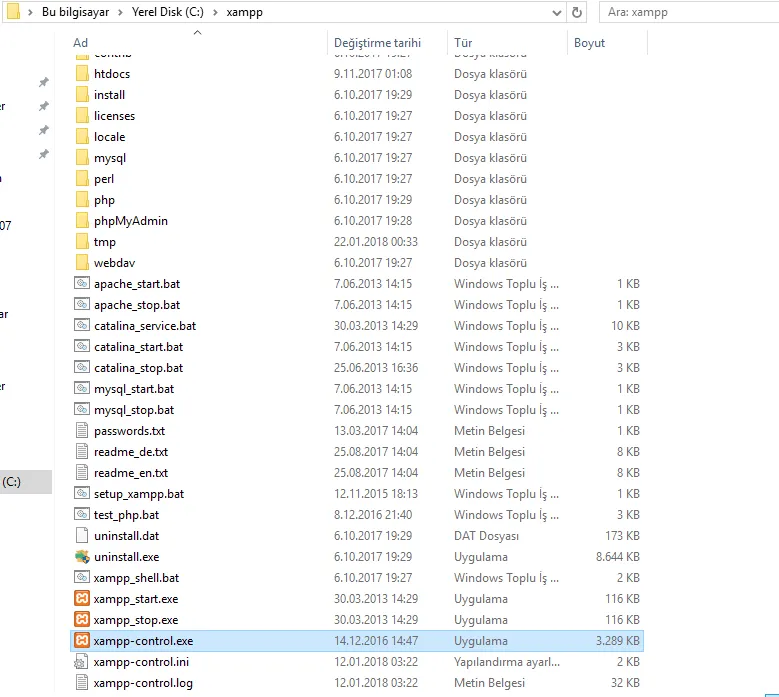Click the mysql_start.bat file icon
Image resolution: width=779 pixels, height=697 pixels.
(82, 388)
